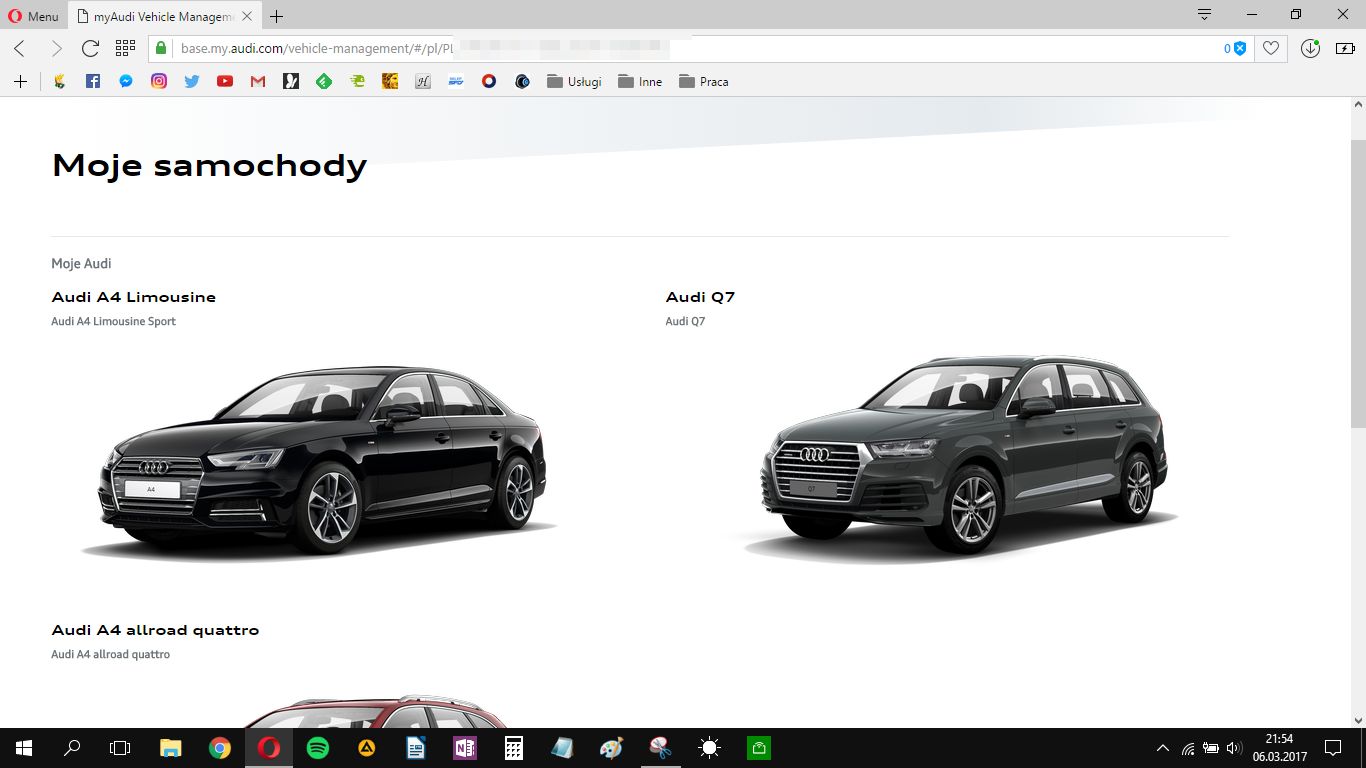Open the Audi A4 allroad quattro heading
The width and height of the screenshot is (1366, 768).
pos(155,630)
